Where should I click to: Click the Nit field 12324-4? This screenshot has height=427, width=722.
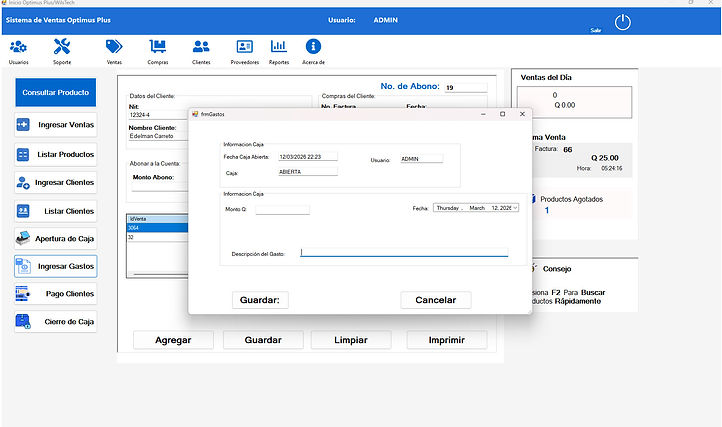[158, 115]
